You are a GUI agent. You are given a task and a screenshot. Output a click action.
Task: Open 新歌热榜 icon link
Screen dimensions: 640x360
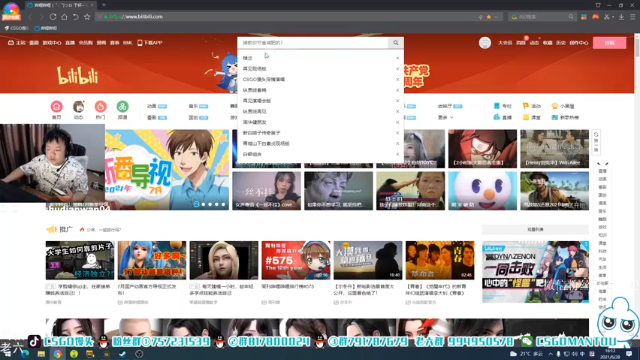pos(565,117)
